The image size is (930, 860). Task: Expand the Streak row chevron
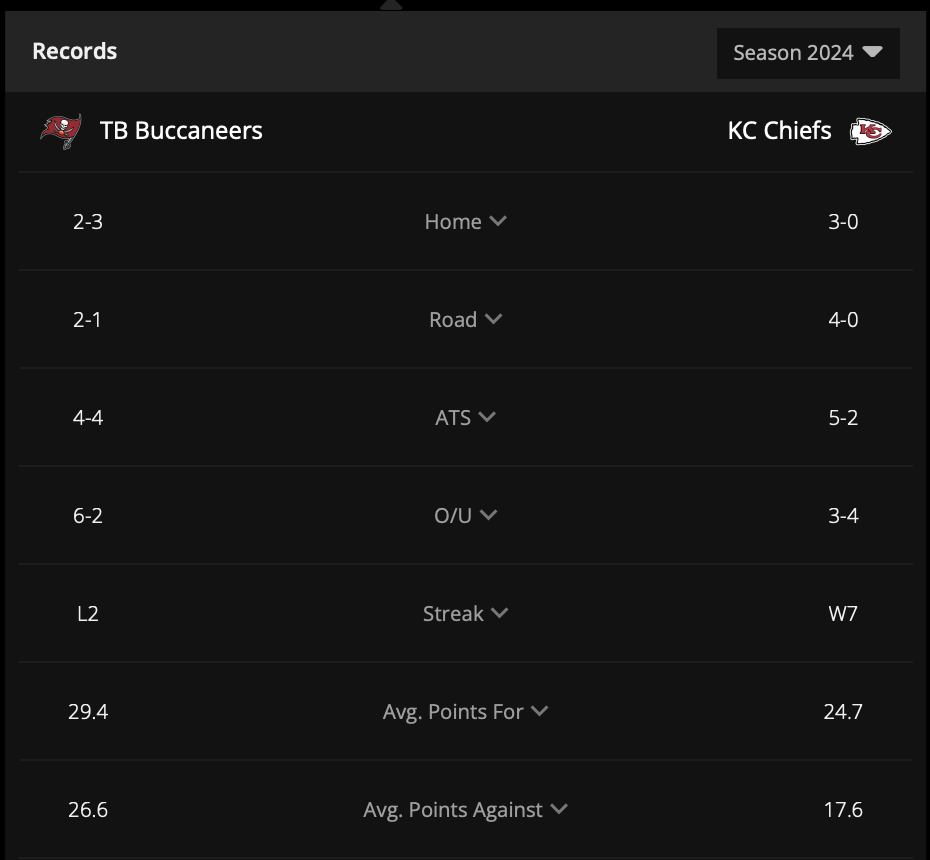[499, 613]
